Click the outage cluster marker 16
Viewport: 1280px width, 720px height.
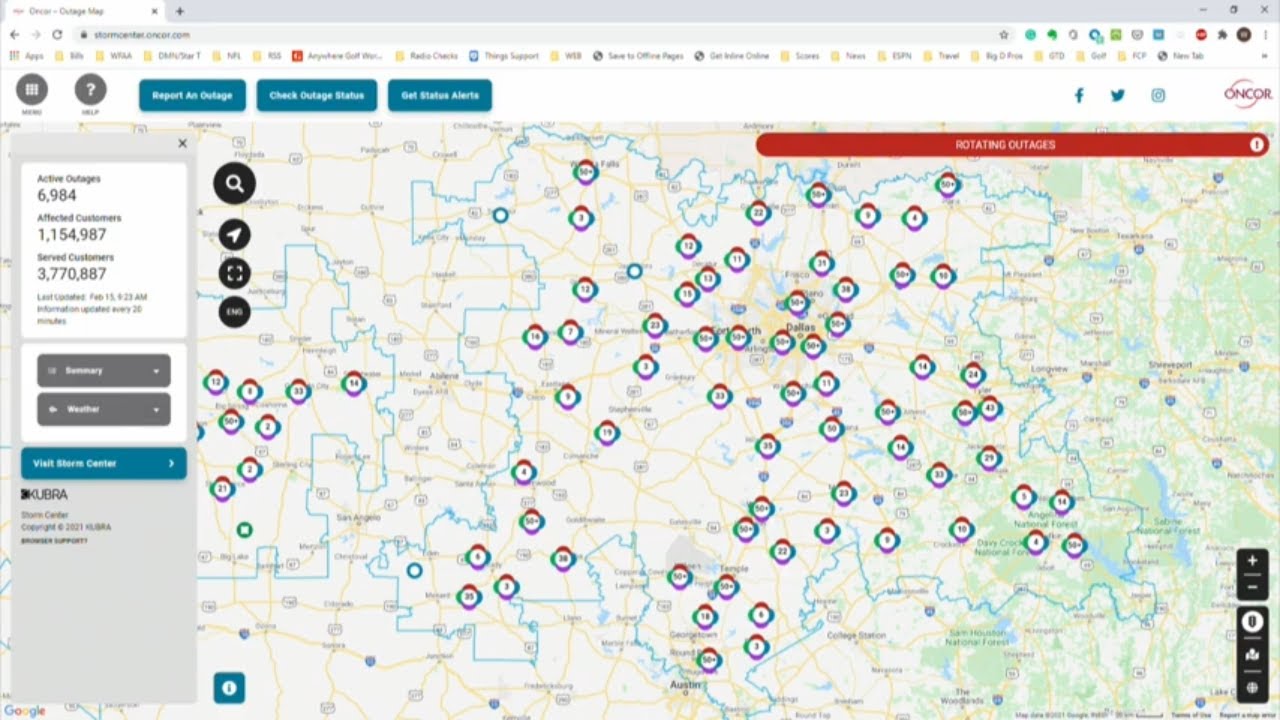pyautogui.click(x=535, y=337)
